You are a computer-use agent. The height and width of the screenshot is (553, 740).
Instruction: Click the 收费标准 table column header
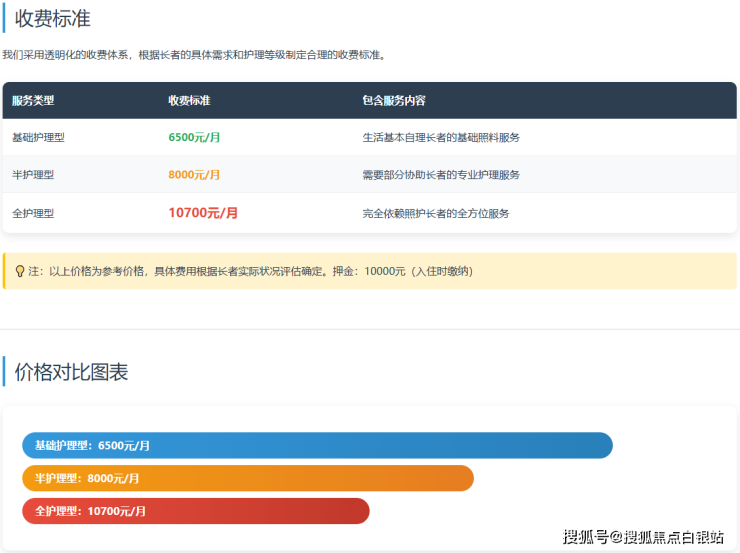tap(189, 101)
